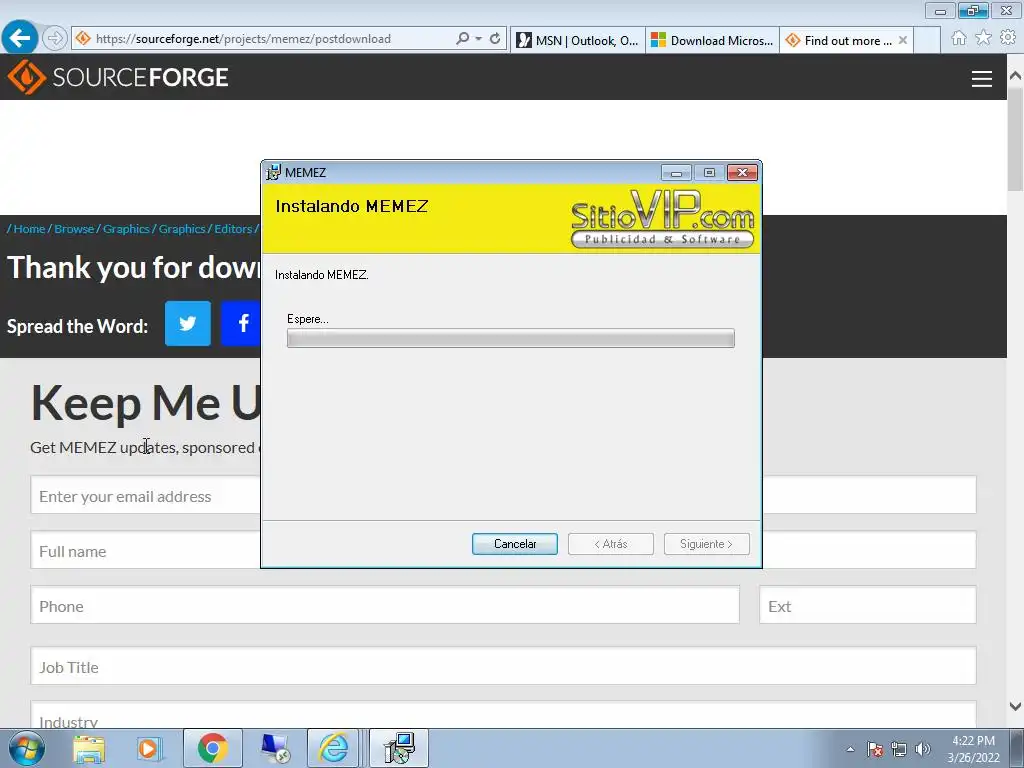Open Google Chrome from taskbar
The image size is (1024, 768).
point(213,748)
